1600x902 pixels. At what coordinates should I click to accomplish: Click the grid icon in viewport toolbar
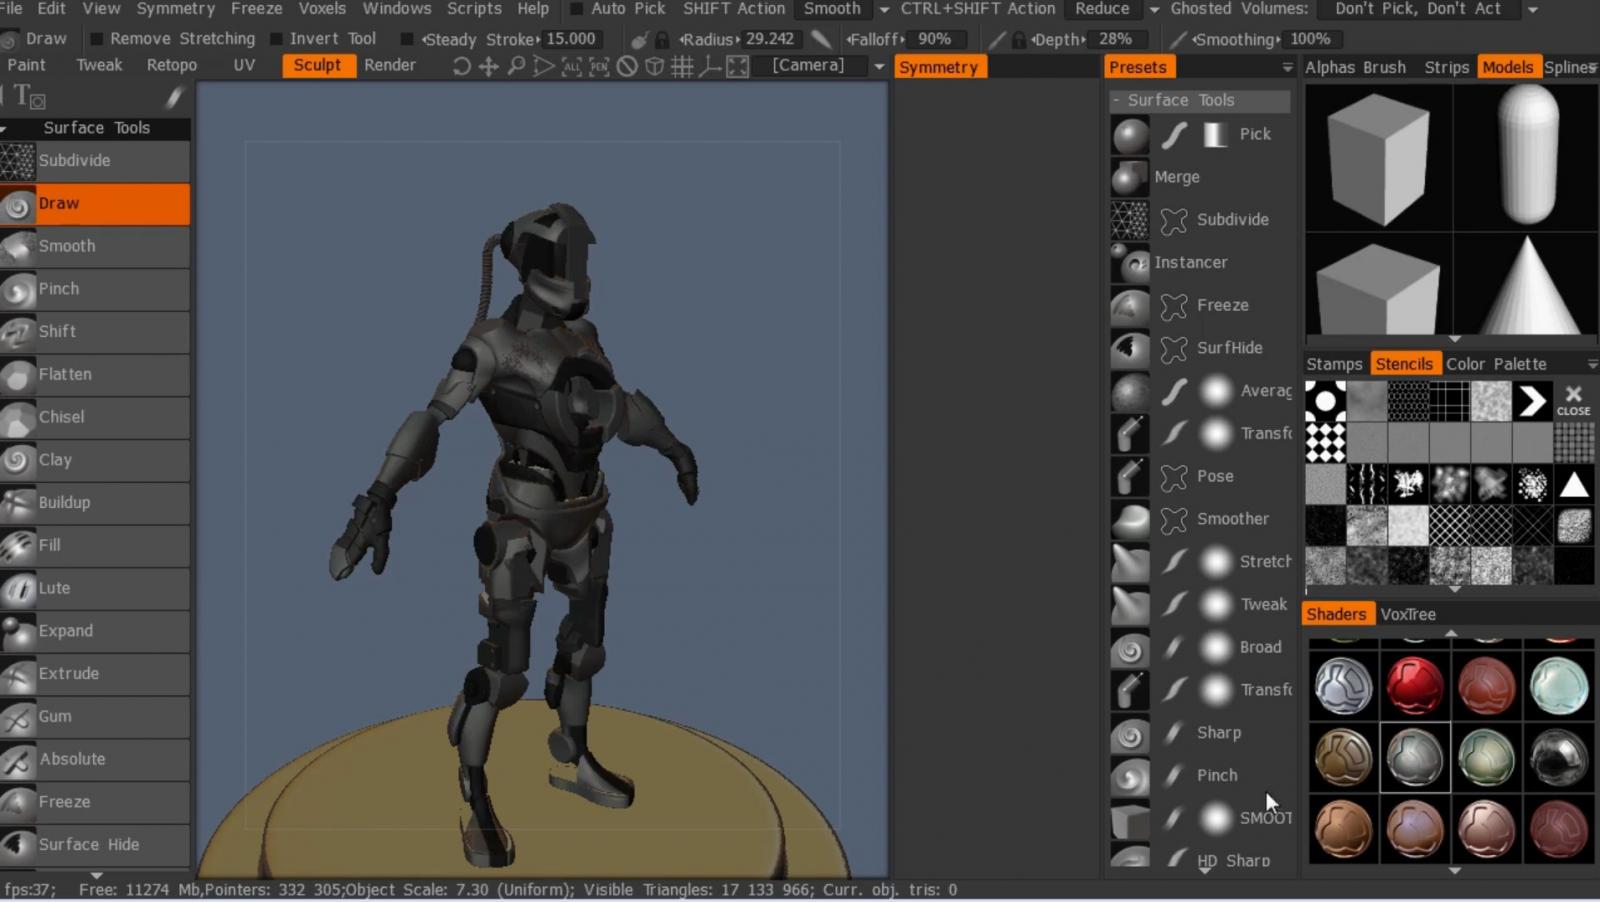[x=682, y=67]
